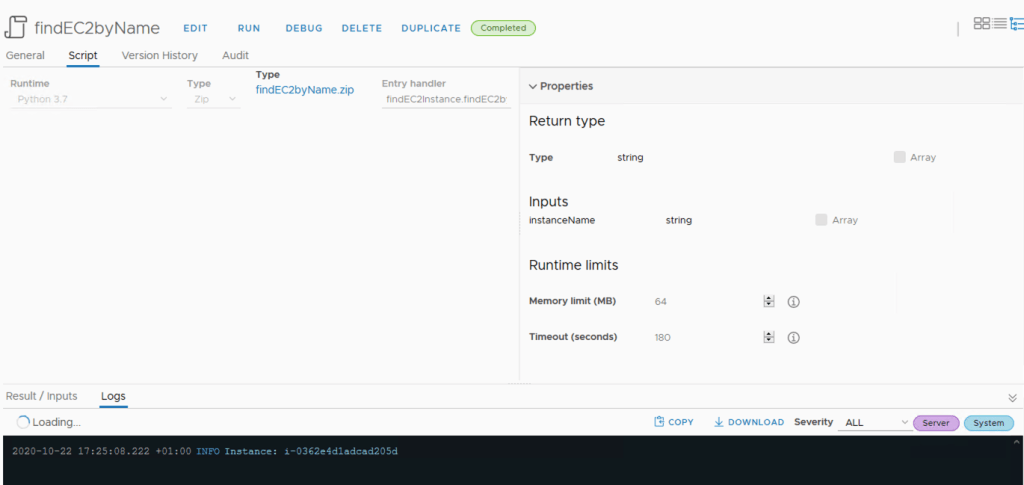This screenshot has width=1024, height=485.
Task: Copy the log output
Action: 673,422
